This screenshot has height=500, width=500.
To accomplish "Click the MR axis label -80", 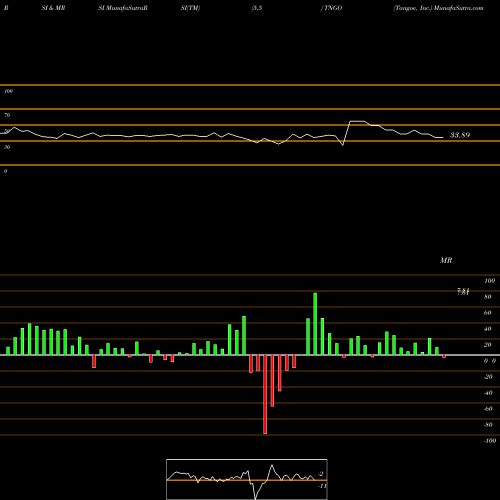I will pyautogui.click(x=488, y=425).
